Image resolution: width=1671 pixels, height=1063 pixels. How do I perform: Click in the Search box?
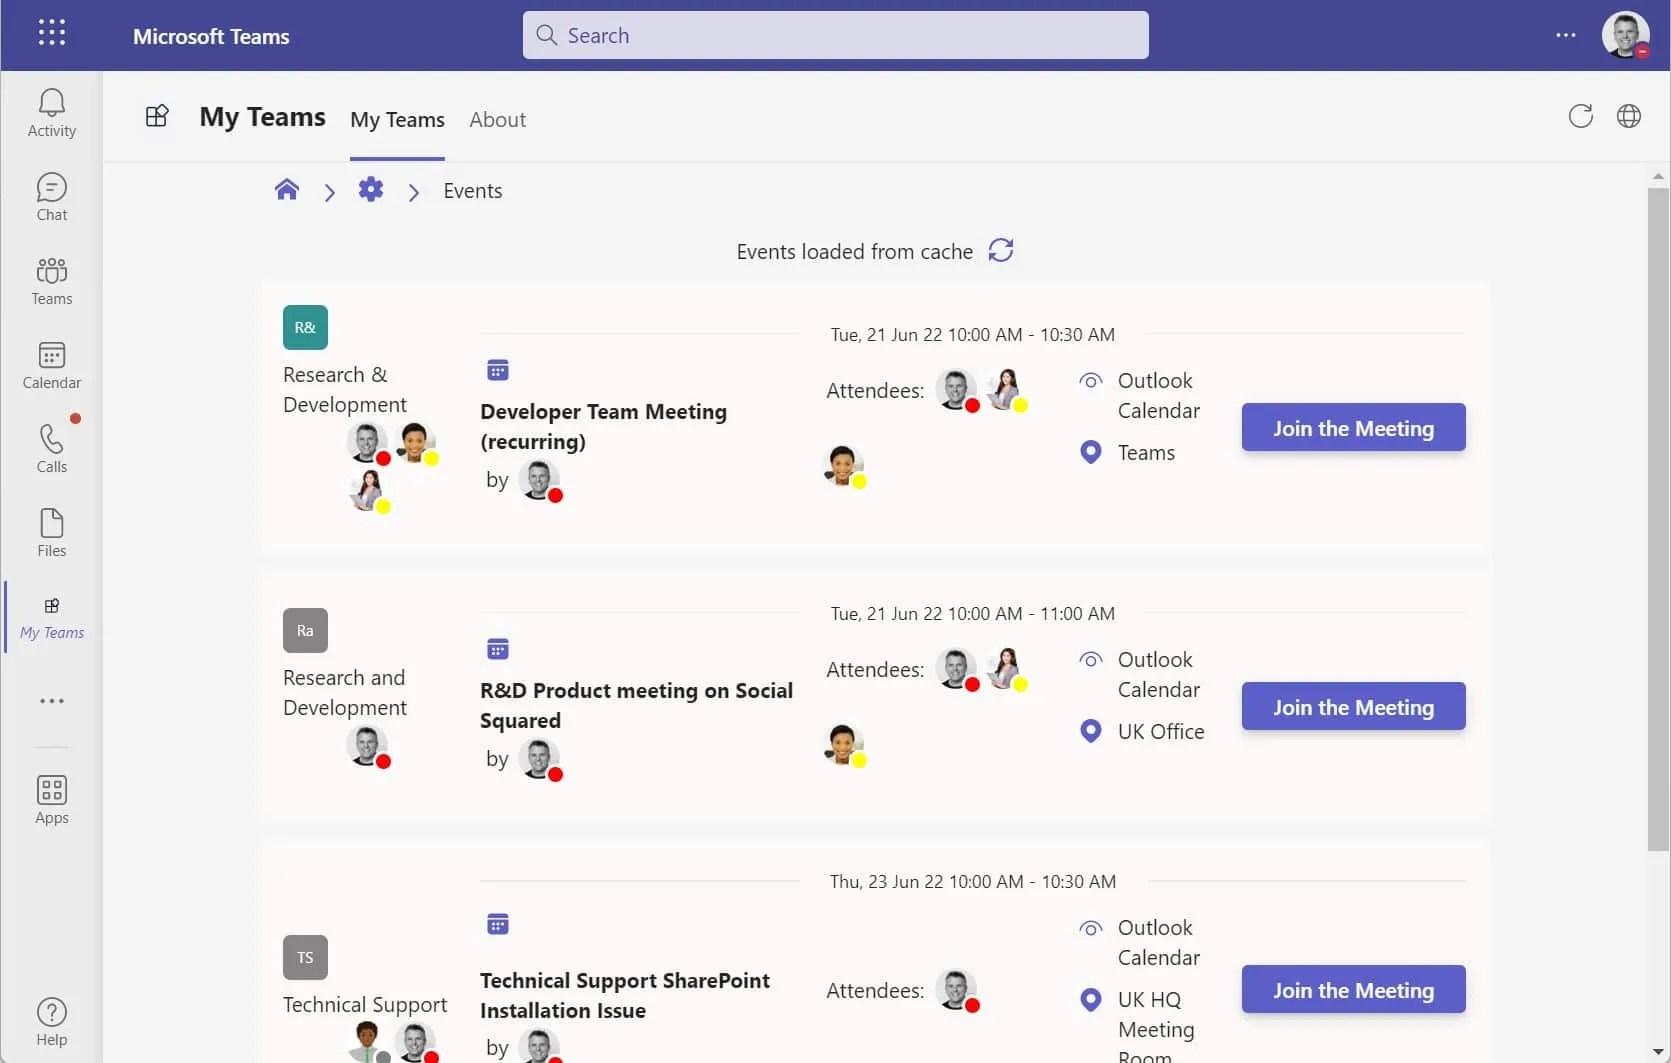click(x=835, y=35)
